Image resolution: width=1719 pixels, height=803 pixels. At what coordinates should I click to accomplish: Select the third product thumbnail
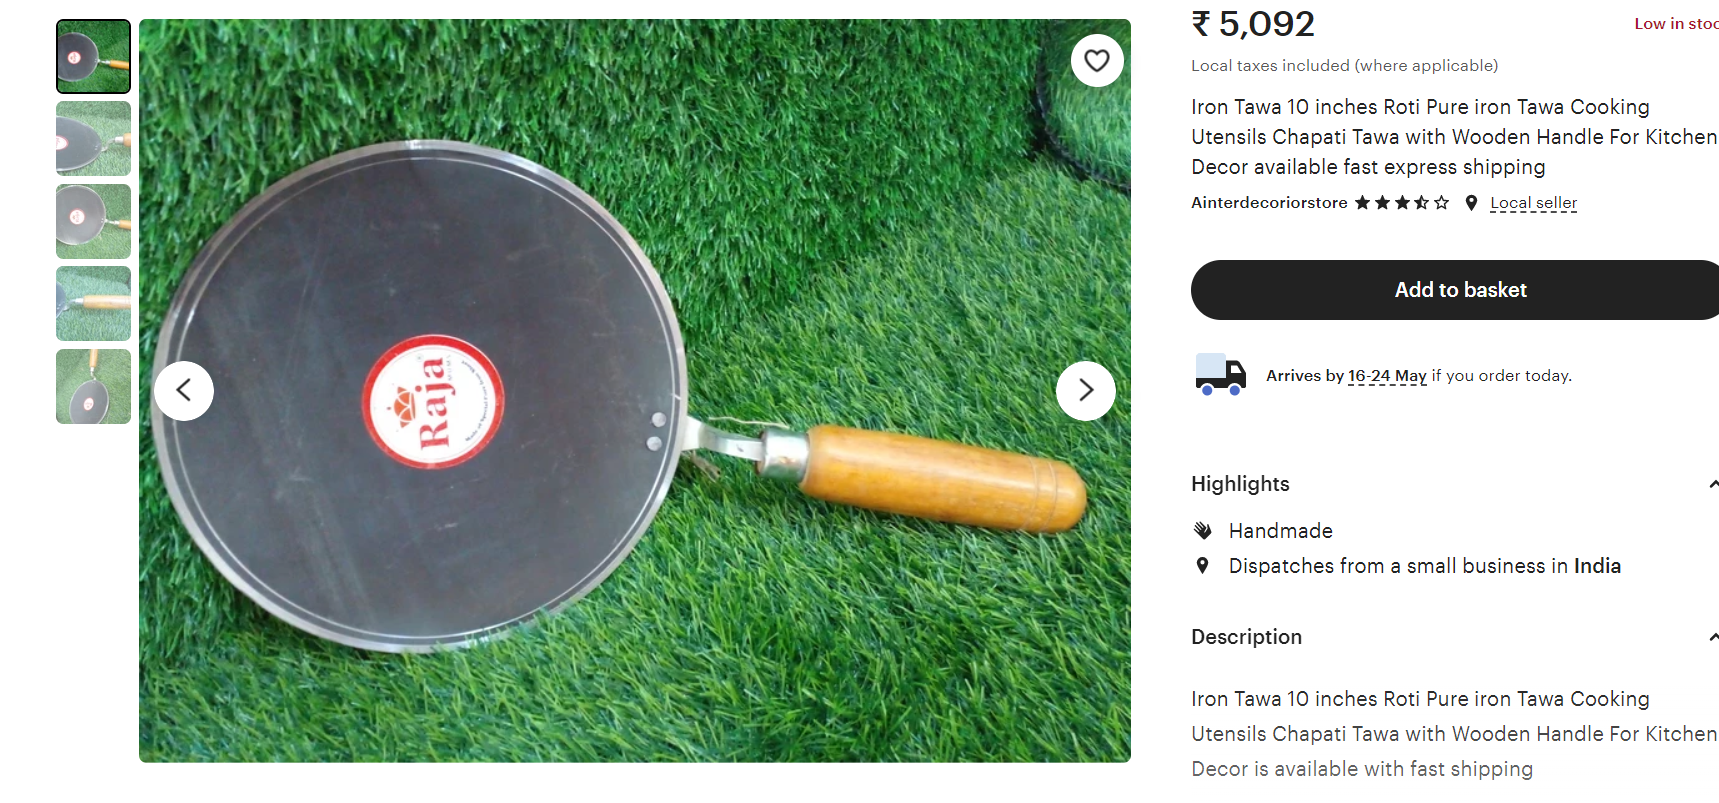pyautogui.click(x=93, y=221)
